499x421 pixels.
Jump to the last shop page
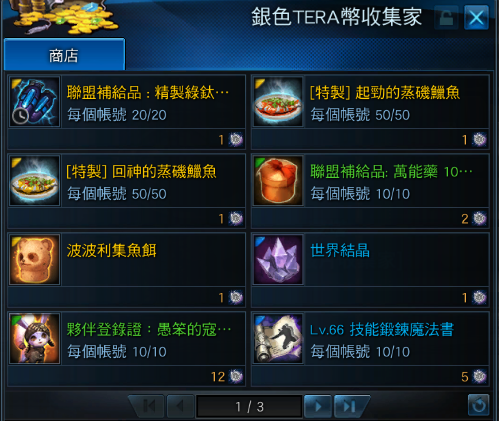pos(350,406)
